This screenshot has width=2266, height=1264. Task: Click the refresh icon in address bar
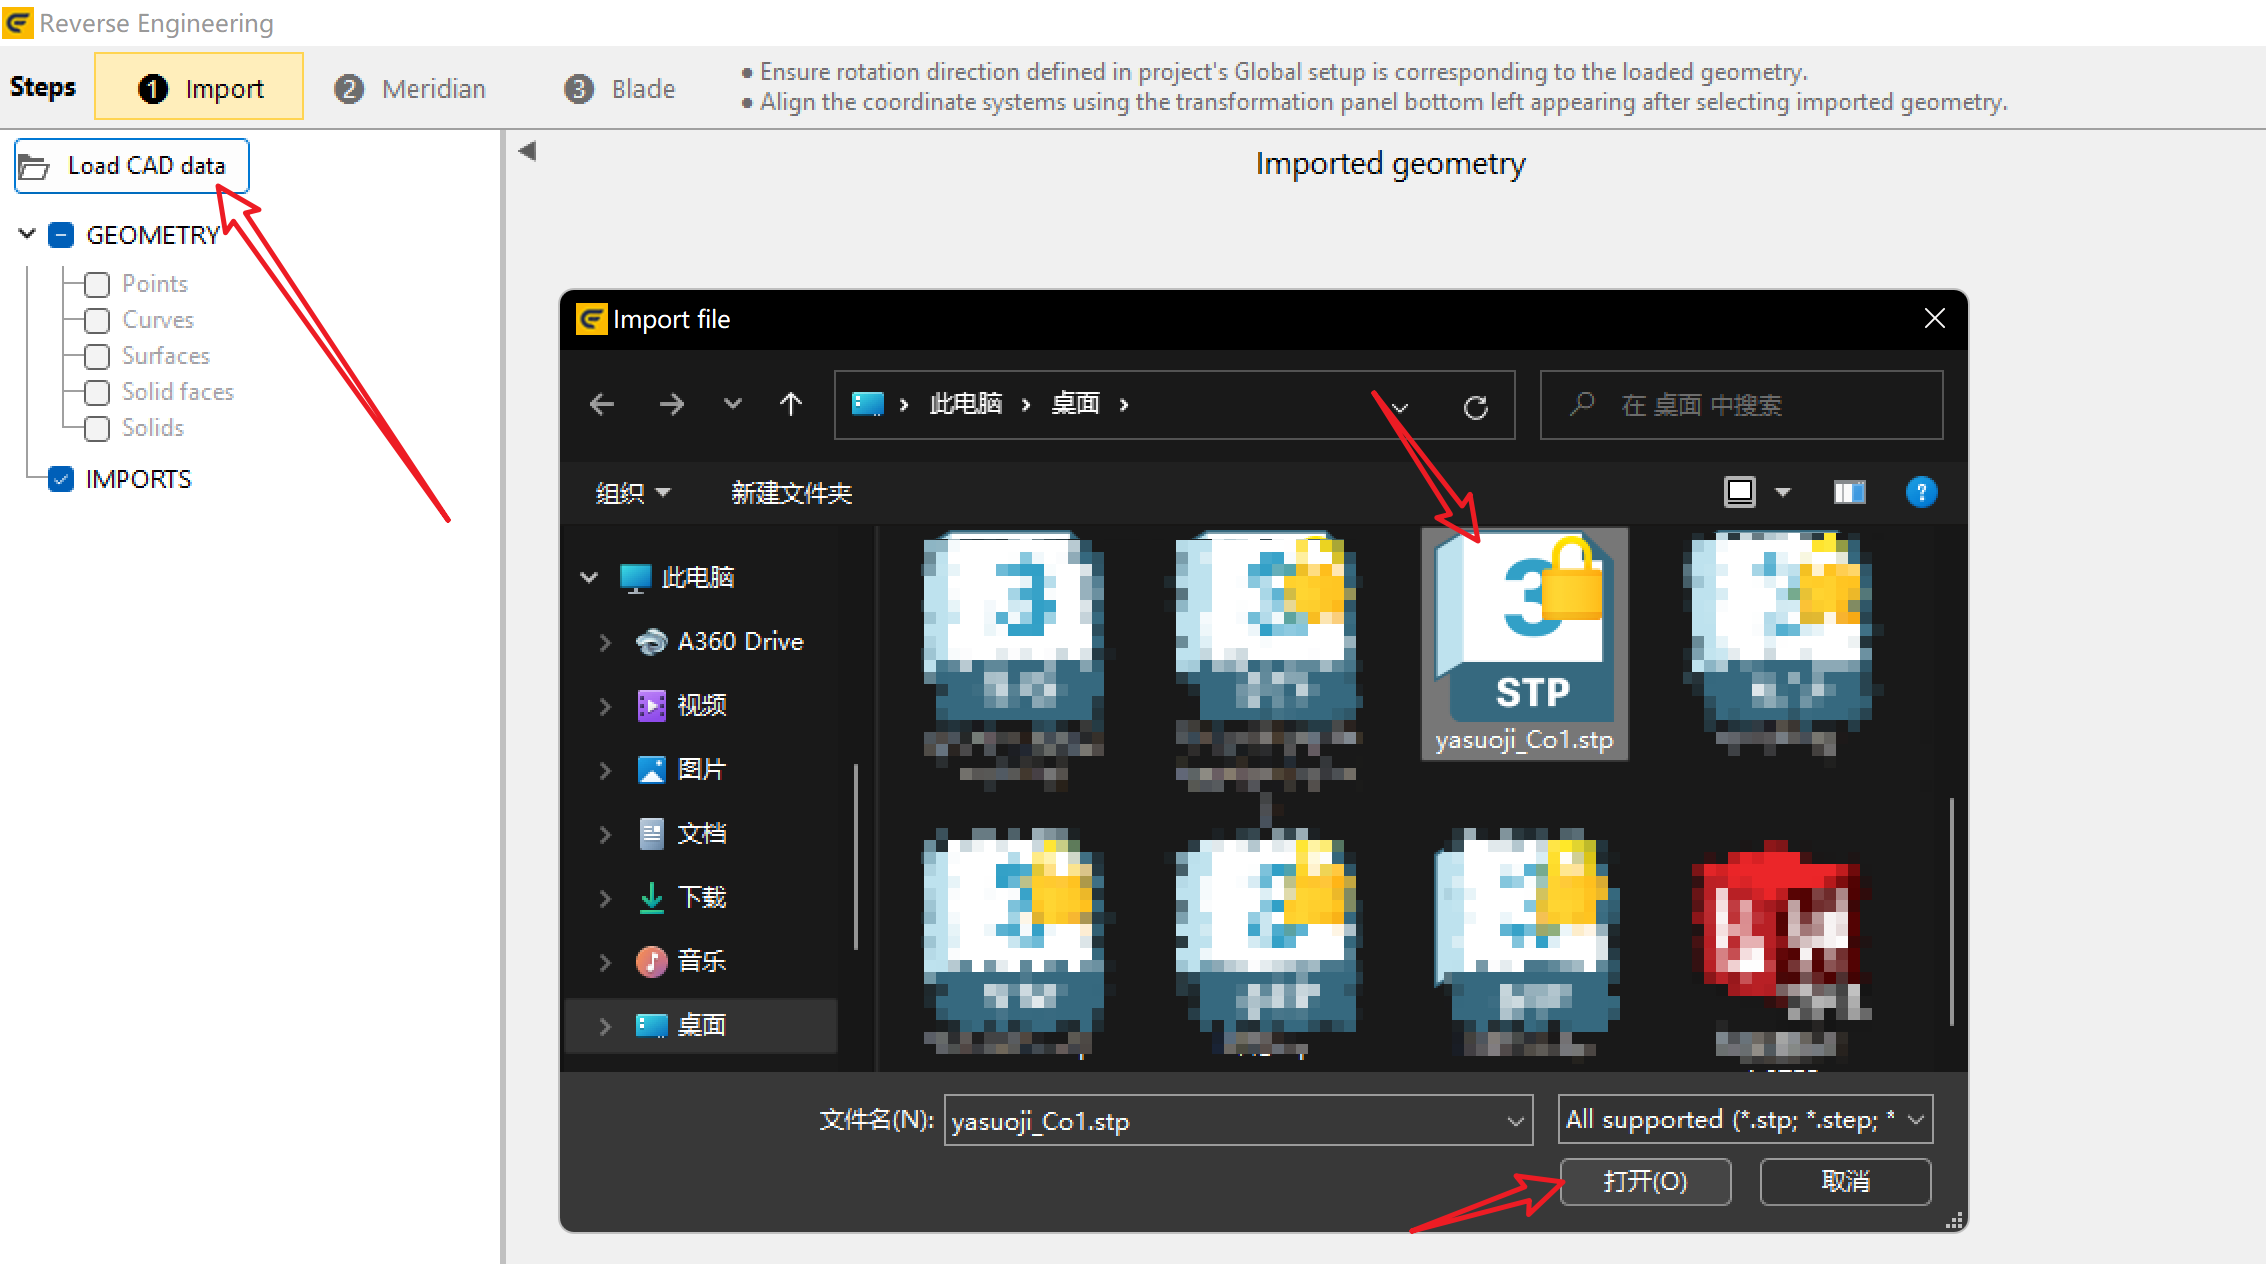pyautogui.click(x=1475, y=406)
